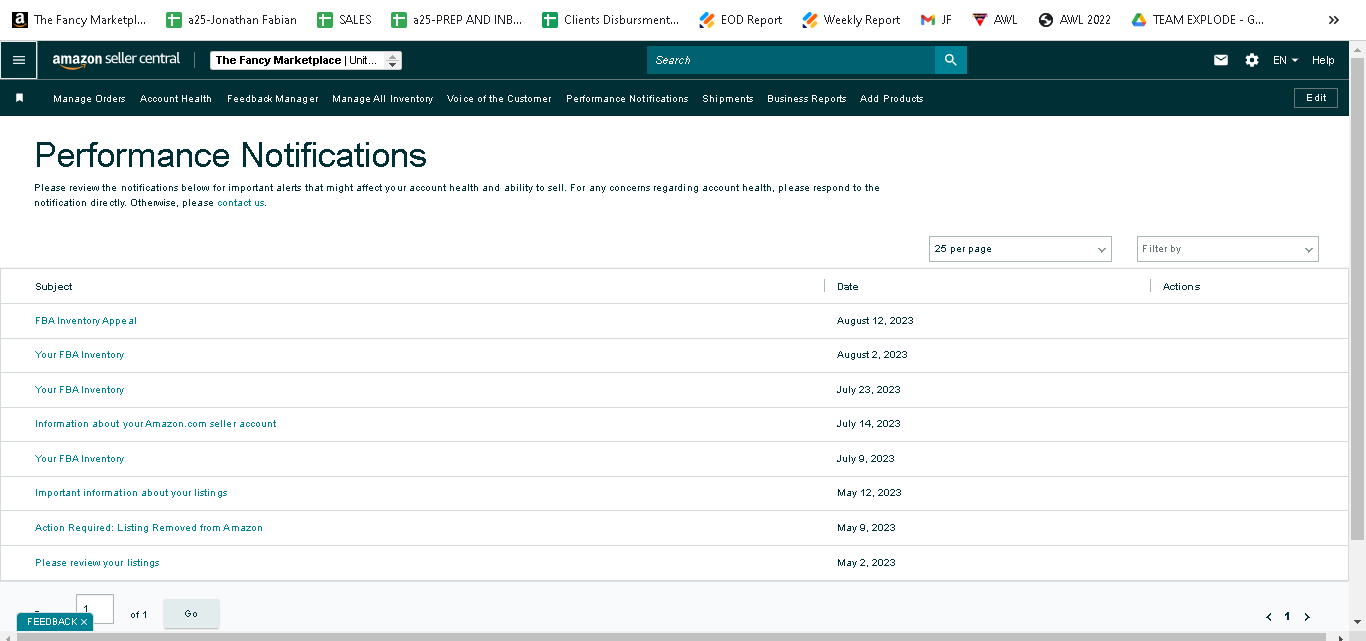Open Voice of the Customer

[499, 99]
